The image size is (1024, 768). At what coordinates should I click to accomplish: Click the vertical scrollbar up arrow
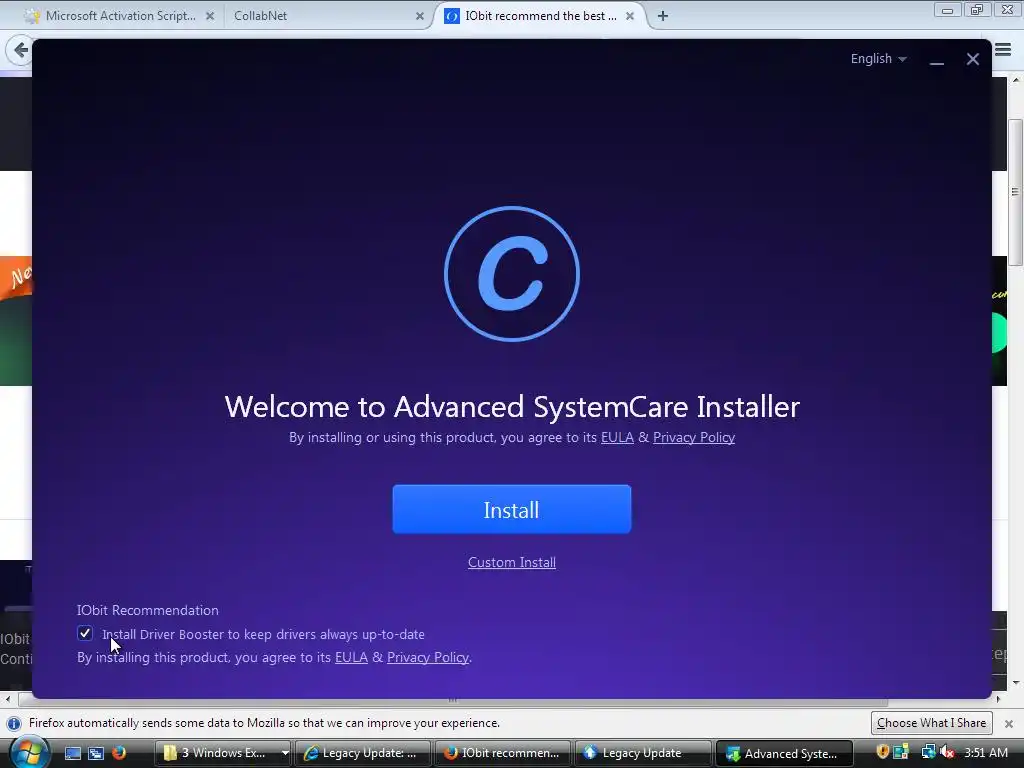click(1016, 80)
